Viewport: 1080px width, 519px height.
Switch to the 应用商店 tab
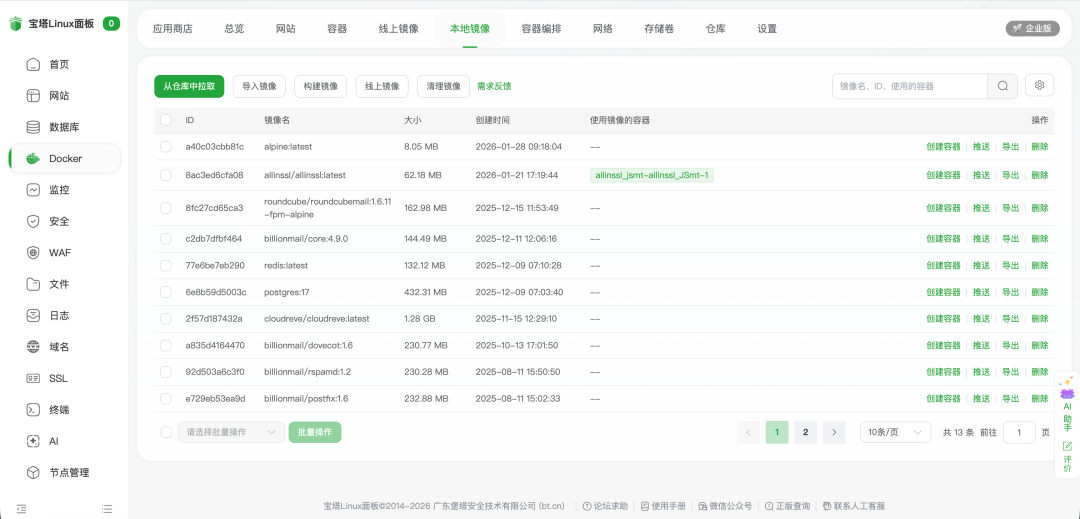point(173,29)
